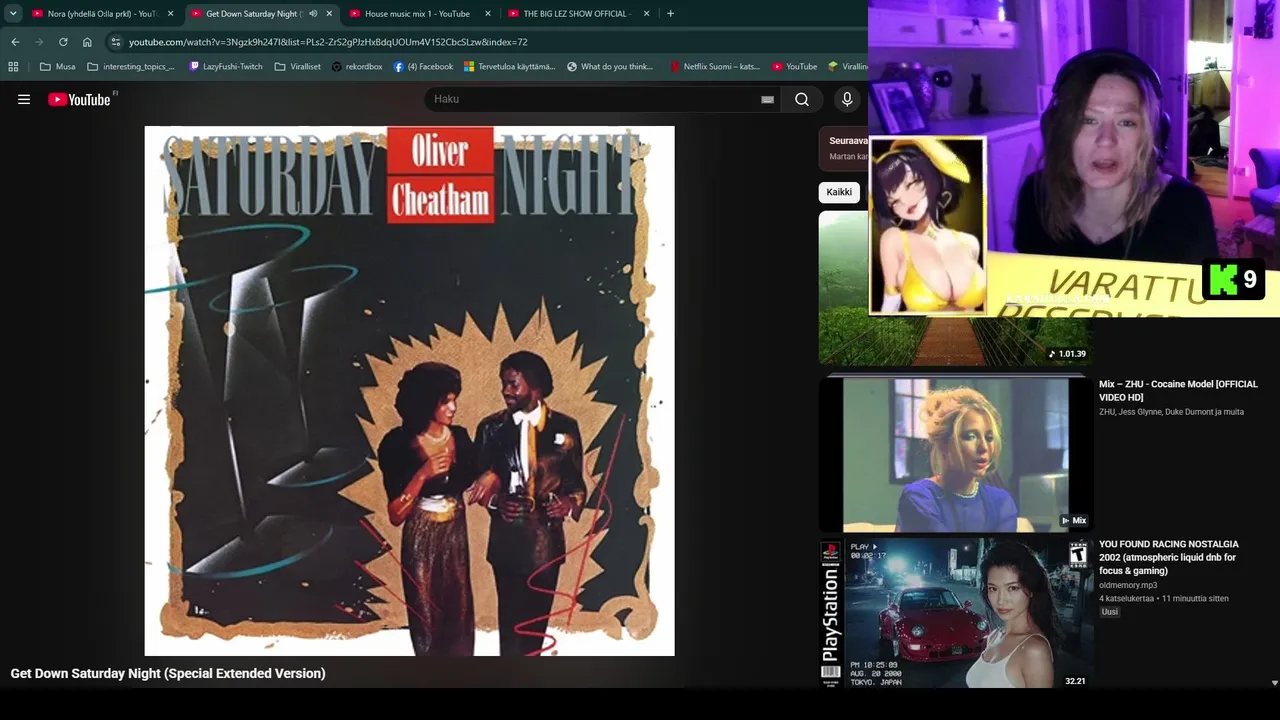1280x720 pixels.
Task: Open a new browser tab
Action: click(670, 14)
